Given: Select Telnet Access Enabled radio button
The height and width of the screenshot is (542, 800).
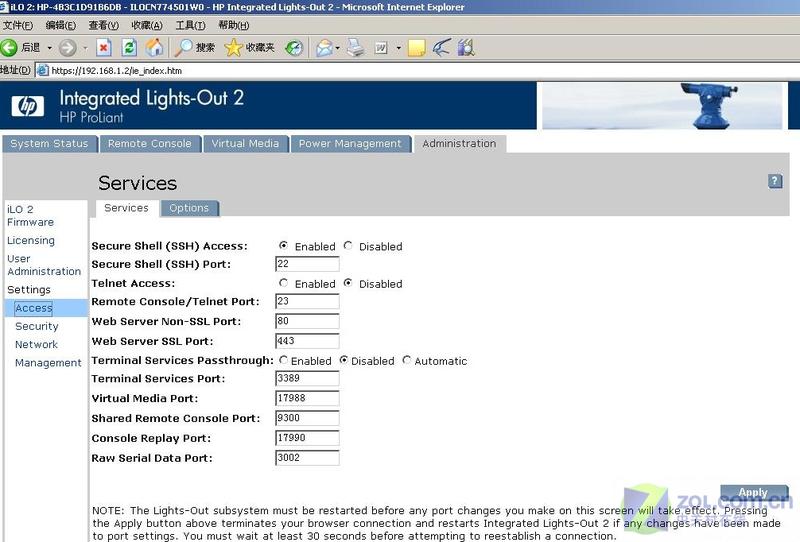Looking at the screenshot, I should (283, 283).
